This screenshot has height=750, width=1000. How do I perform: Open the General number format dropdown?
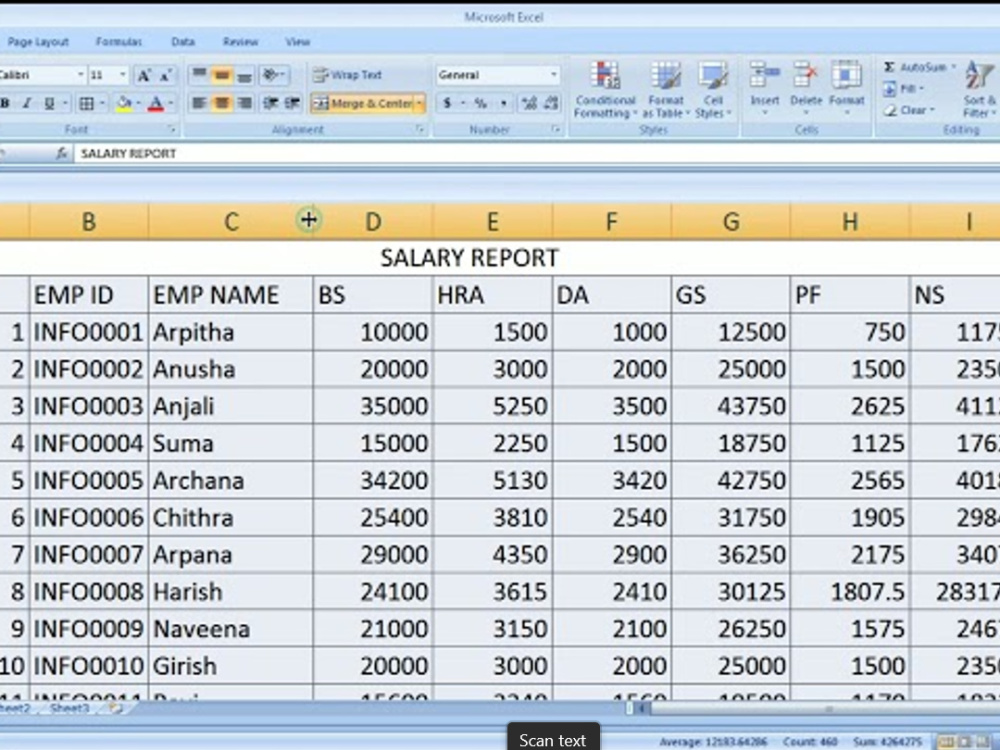[553, 75]
